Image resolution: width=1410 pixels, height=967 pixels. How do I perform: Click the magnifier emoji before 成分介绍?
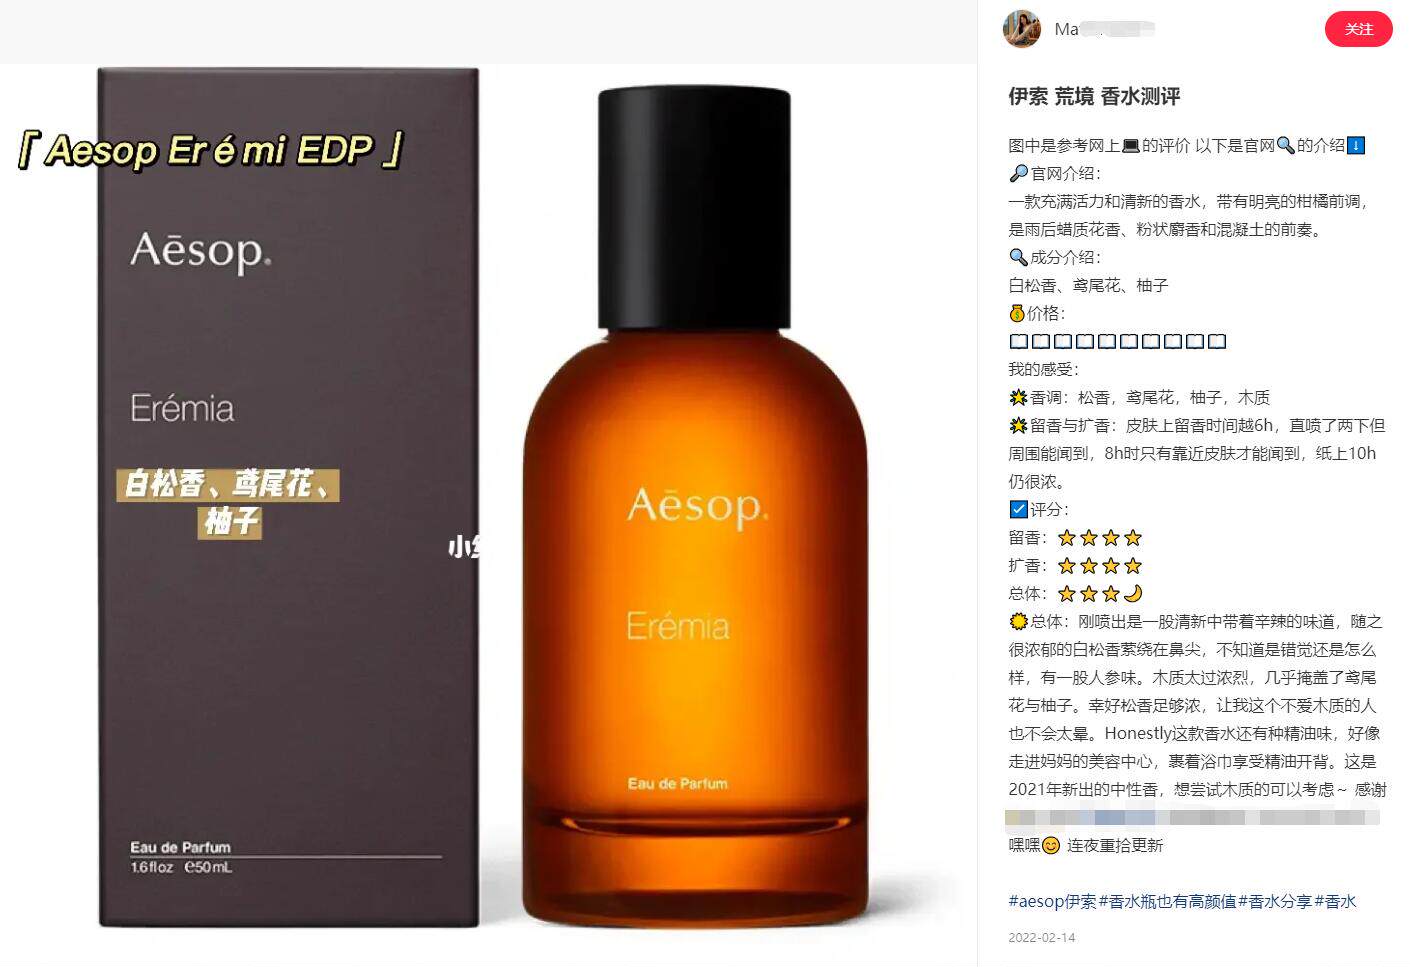click(x=1018, y=257)
